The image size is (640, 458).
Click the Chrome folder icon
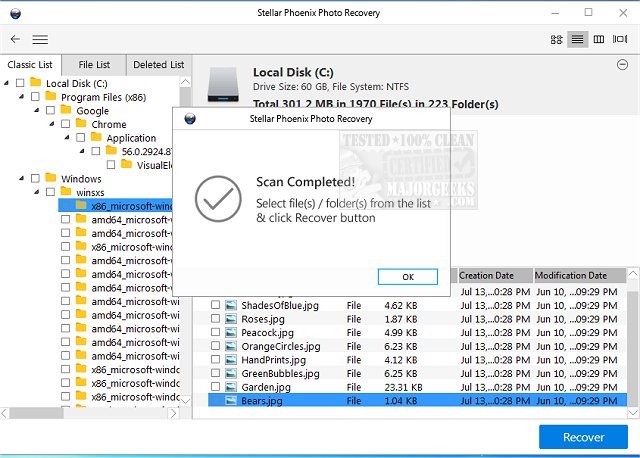[x=81, y=123]
